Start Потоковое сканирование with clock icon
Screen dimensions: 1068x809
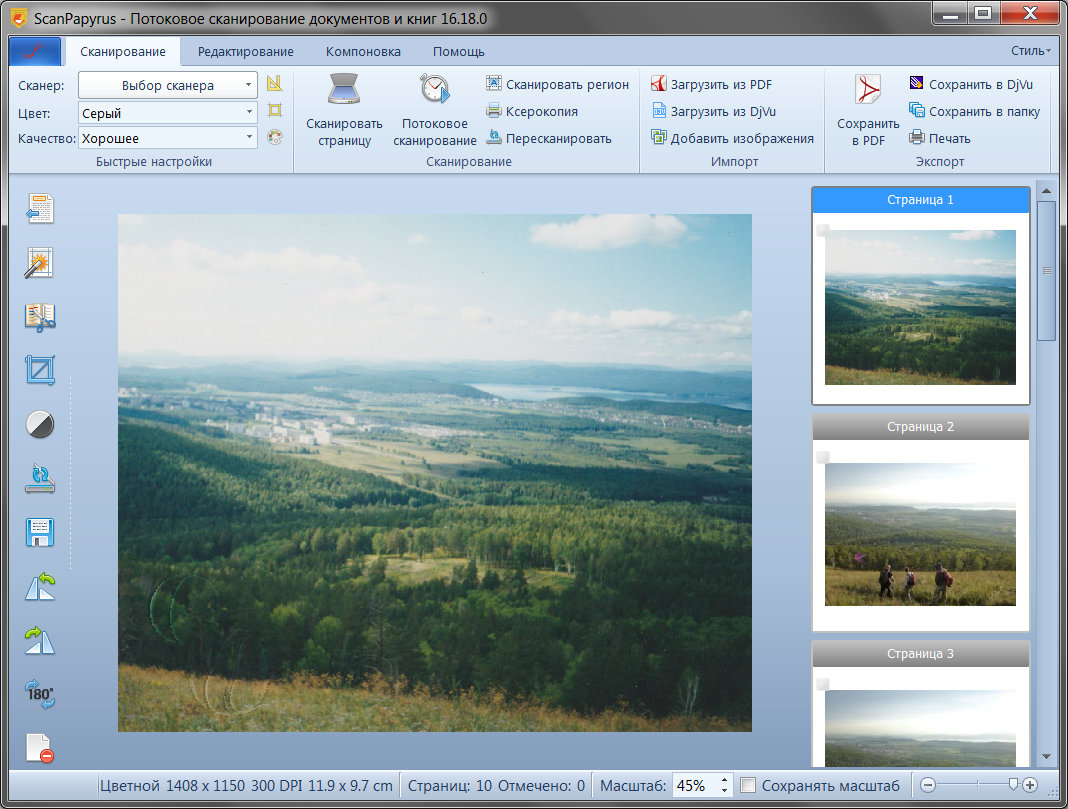tap(435, 89)
